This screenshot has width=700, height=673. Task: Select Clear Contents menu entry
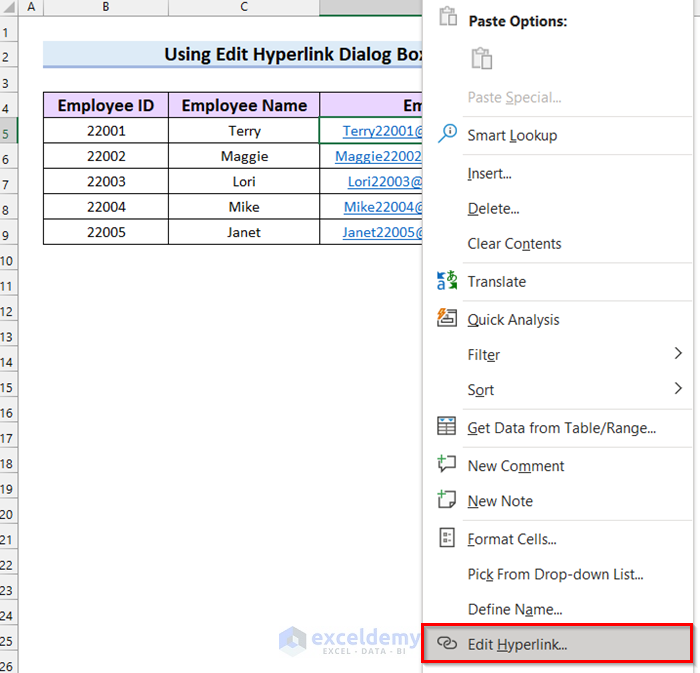[514, 244]
